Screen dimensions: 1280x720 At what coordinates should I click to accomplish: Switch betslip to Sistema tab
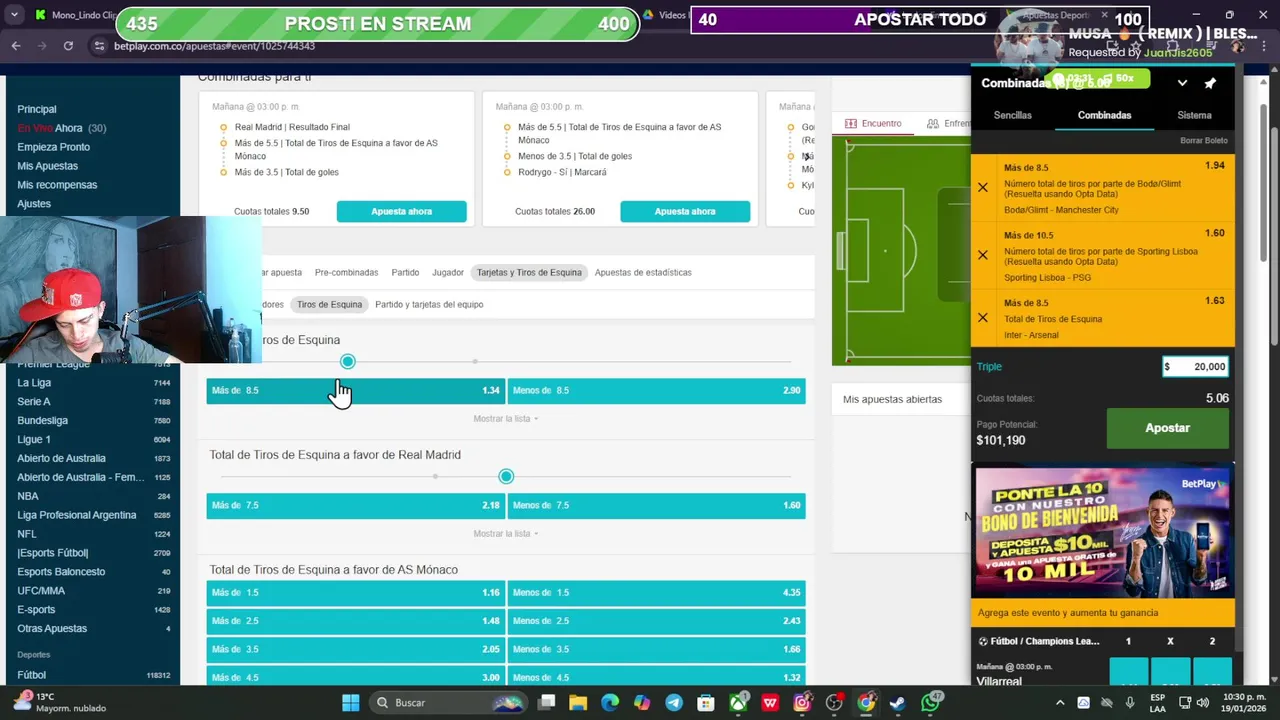pyautogui.click(x=1194, y=115)
